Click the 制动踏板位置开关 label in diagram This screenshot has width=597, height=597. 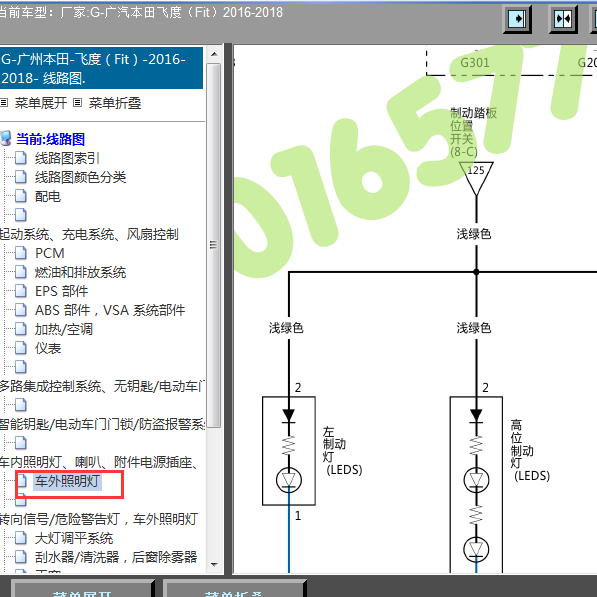click(x=473, y=132)
